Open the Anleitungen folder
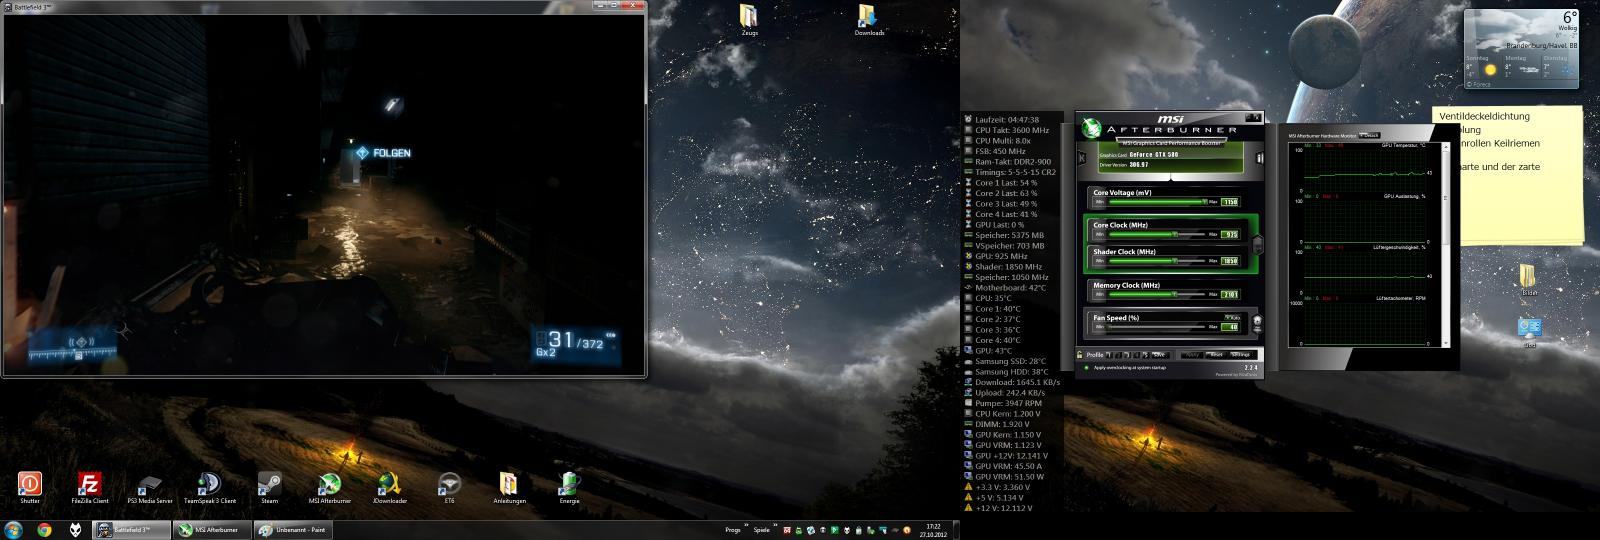This screenshot has height=540, width=1600. point(509,485)
